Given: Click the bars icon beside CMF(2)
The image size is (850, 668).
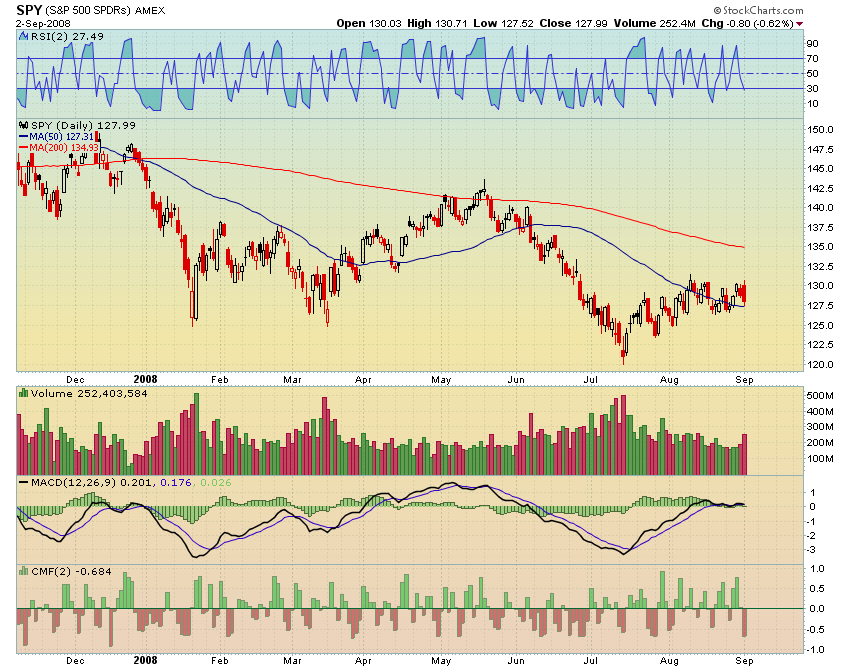Looking at the screenshot, I should pos(23,570).
